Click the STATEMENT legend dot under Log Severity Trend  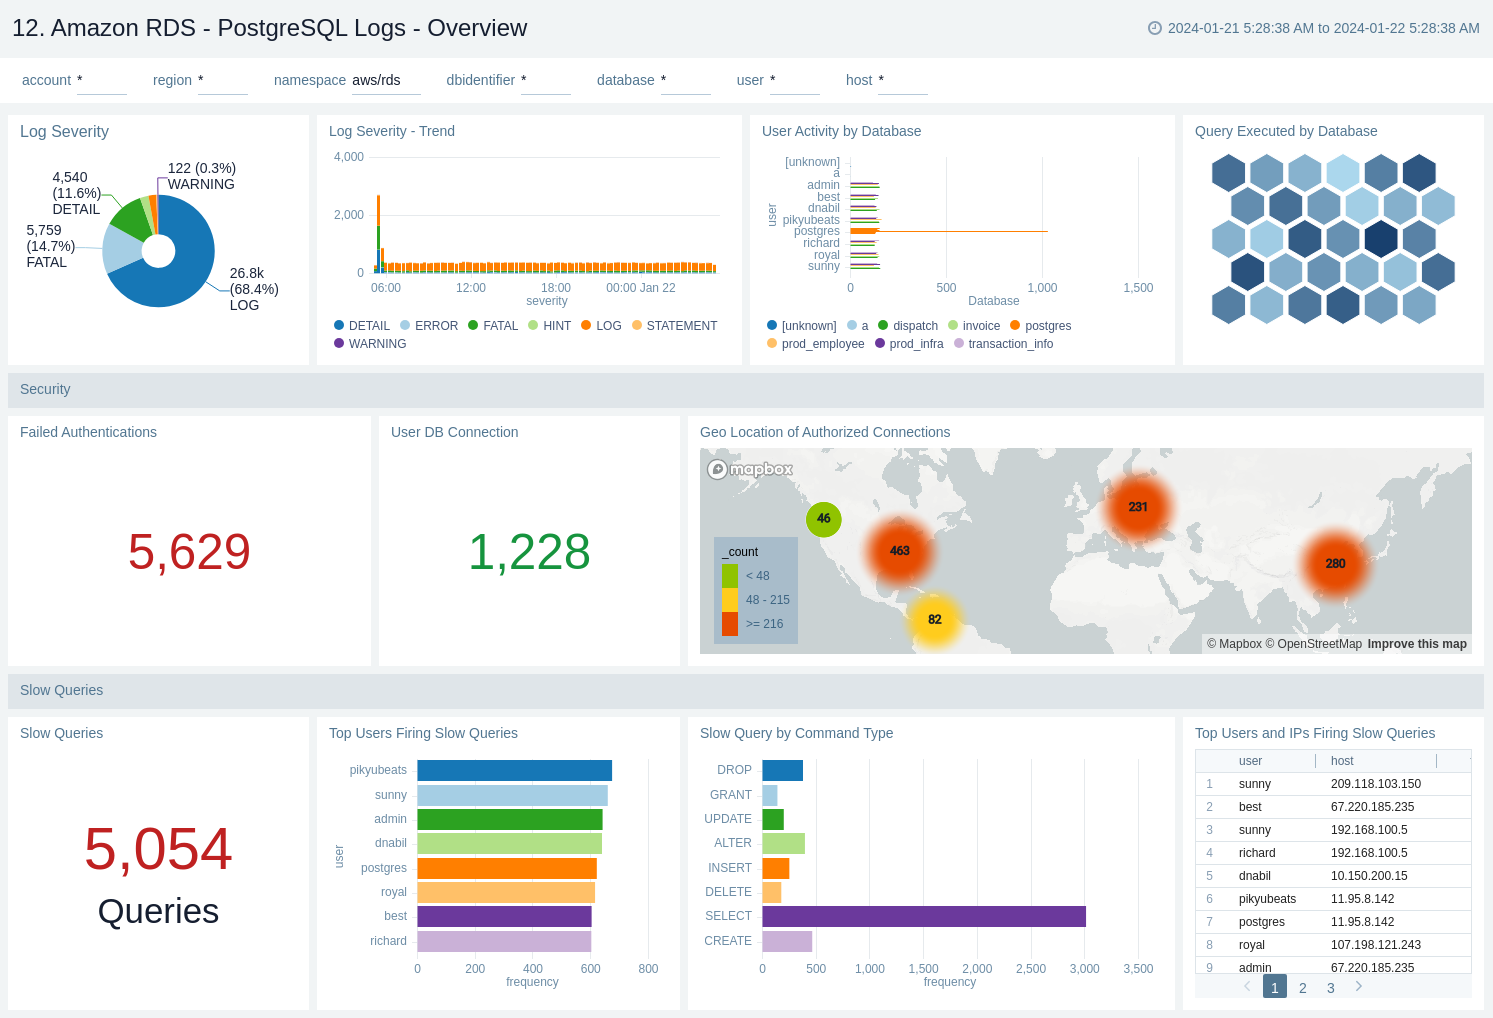637,326
